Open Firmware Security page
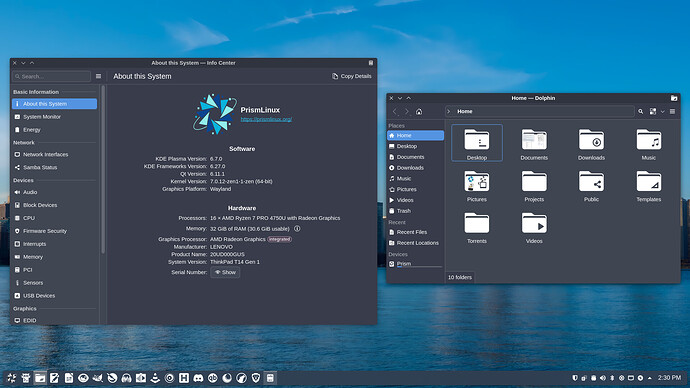690x388 pixels. pyautogui.click(x=55, y=231)
